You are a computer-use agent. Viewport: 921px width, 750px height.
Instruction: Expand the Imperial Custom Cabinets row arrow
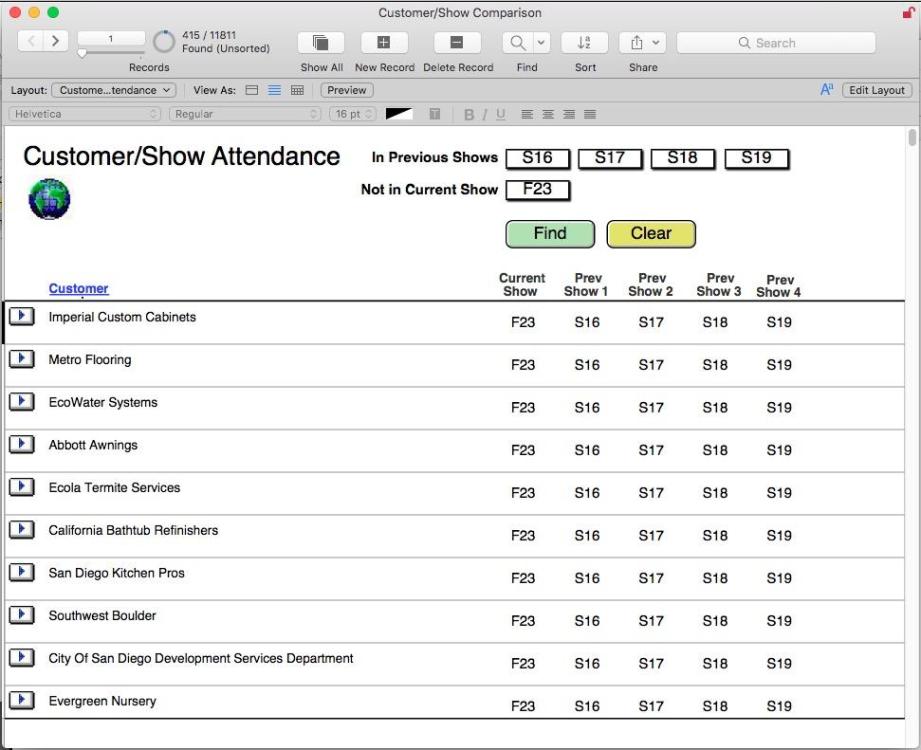tap(21, 314)
